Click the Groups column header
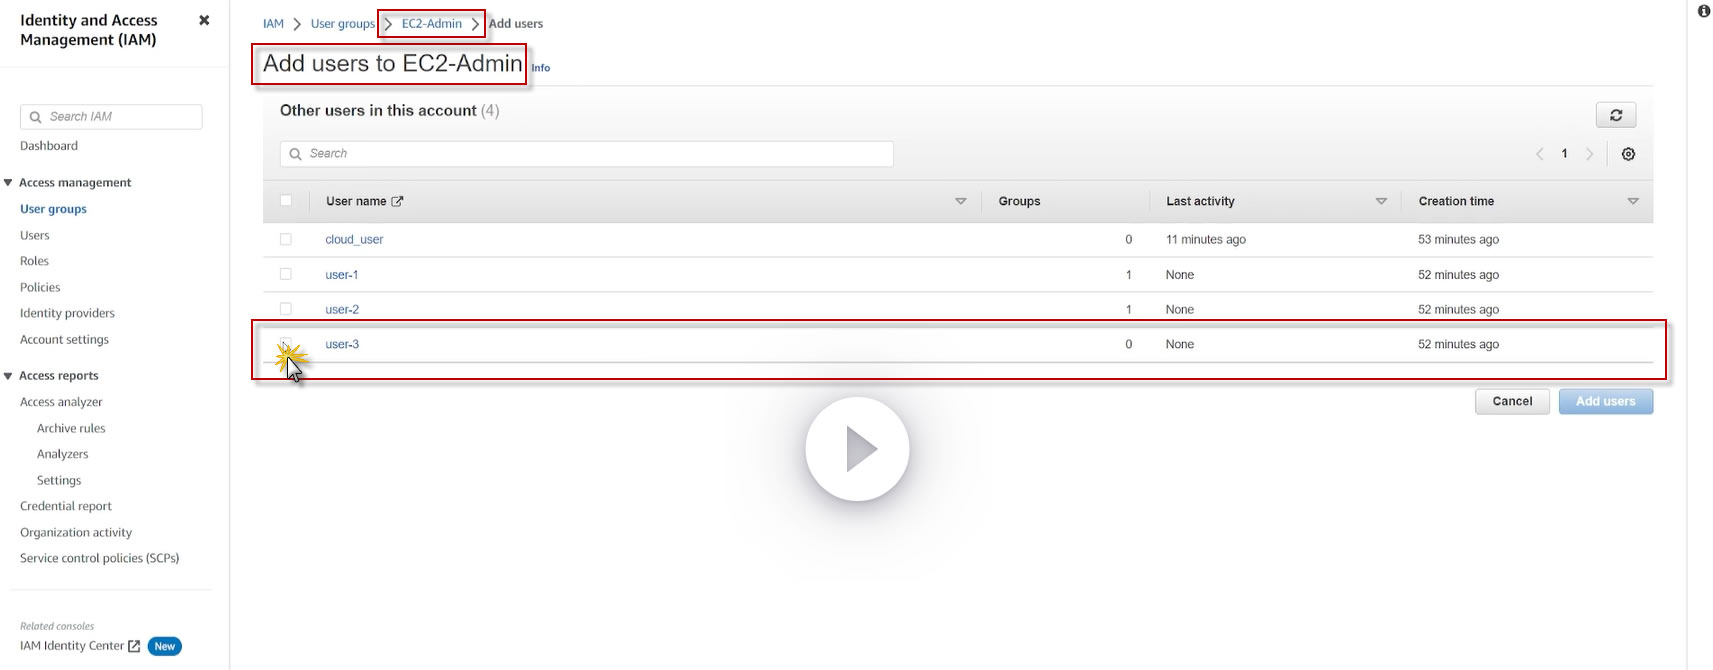The height and width of the screenshot is (670, 1713). (1019, 201)
